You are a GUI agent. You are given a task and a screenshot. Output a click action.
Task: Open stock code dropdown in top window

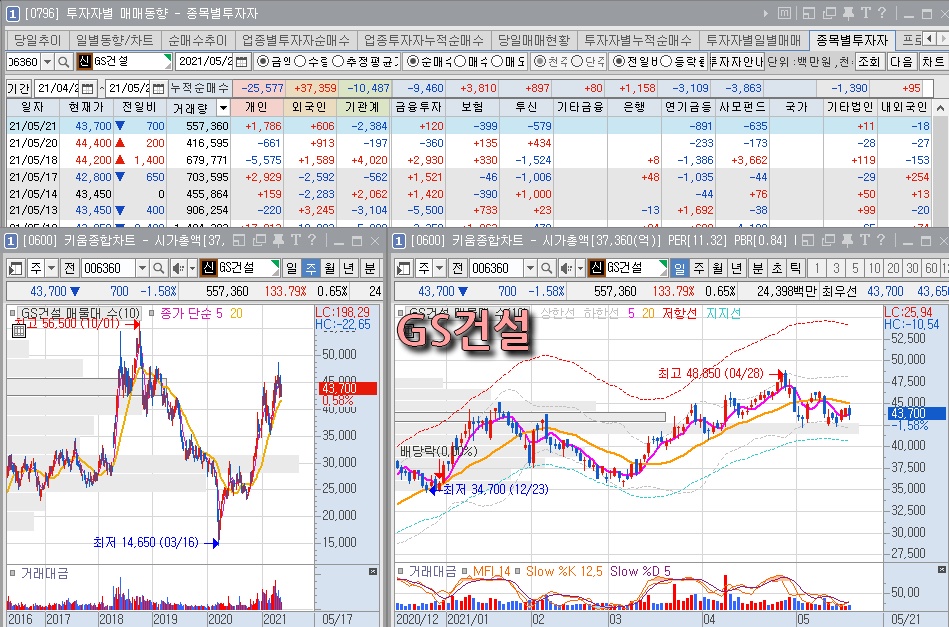pos(48,62)
